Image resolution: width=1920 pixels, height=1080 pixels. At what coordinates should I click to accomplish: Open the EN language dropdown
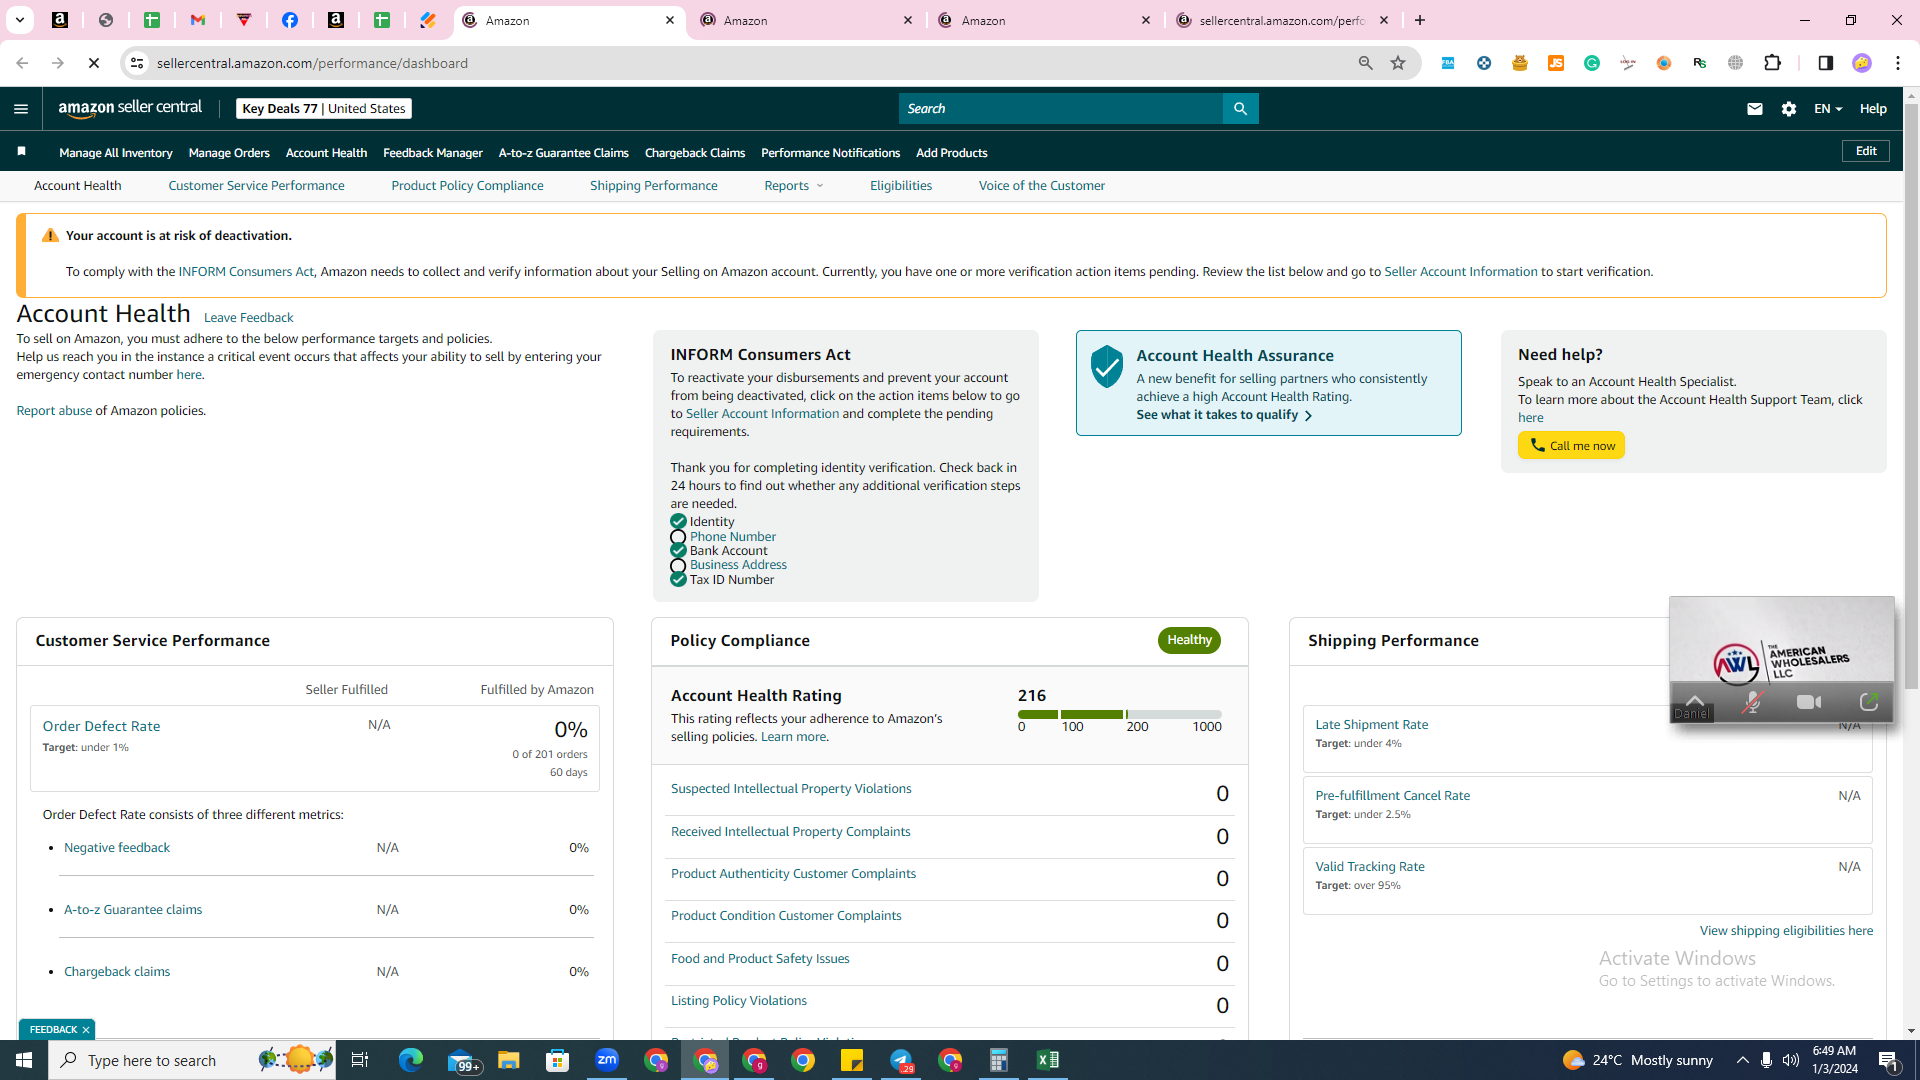(x=1828, y=109)
